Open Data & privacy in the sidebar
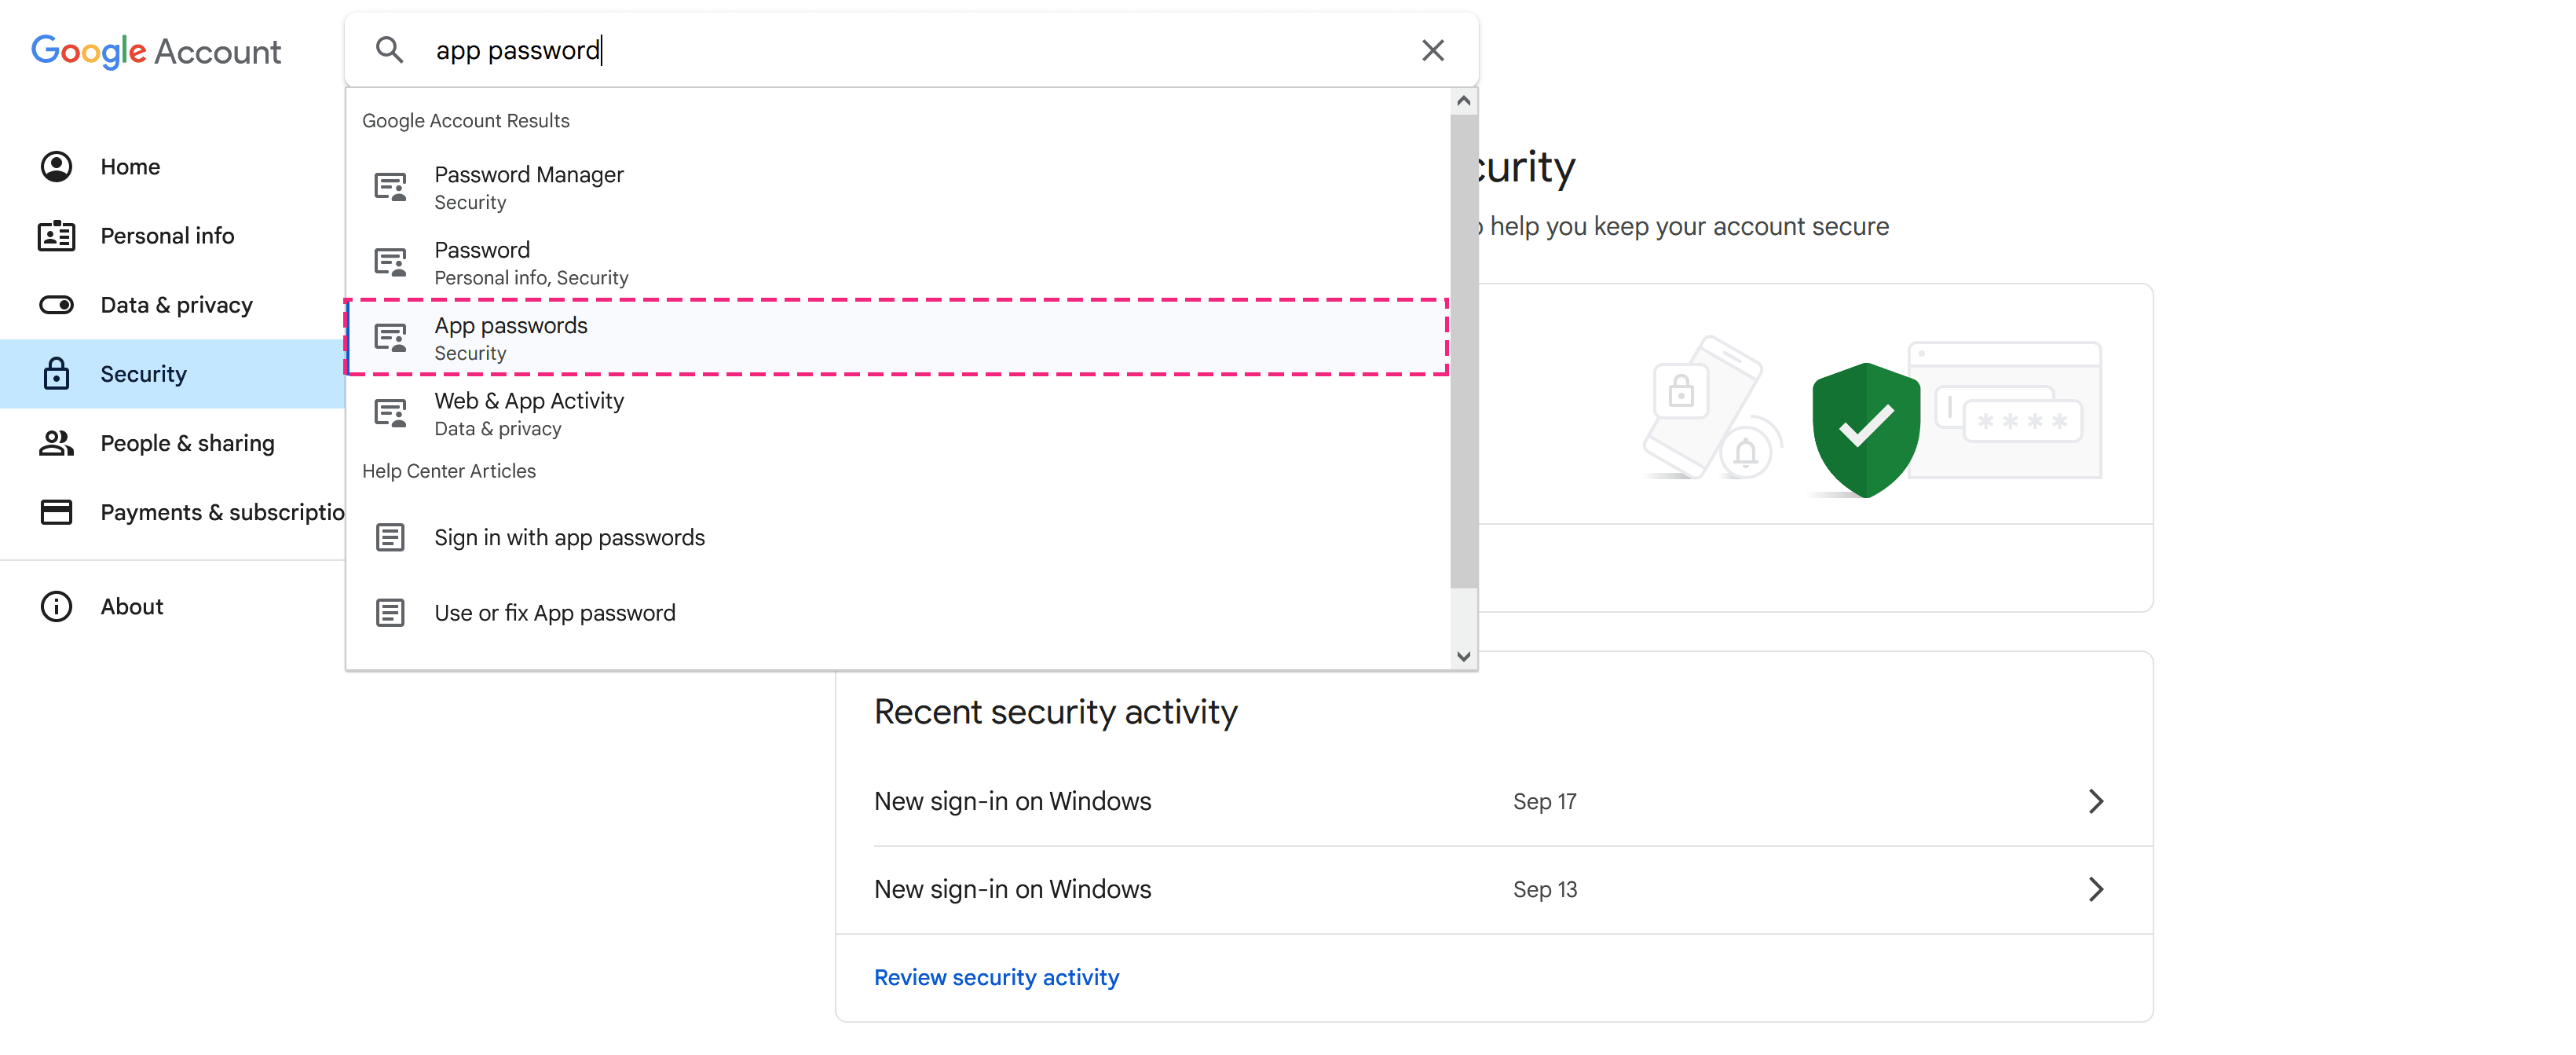Image resolution: width=2576 pixels, height=1055 pixels. 172,305
